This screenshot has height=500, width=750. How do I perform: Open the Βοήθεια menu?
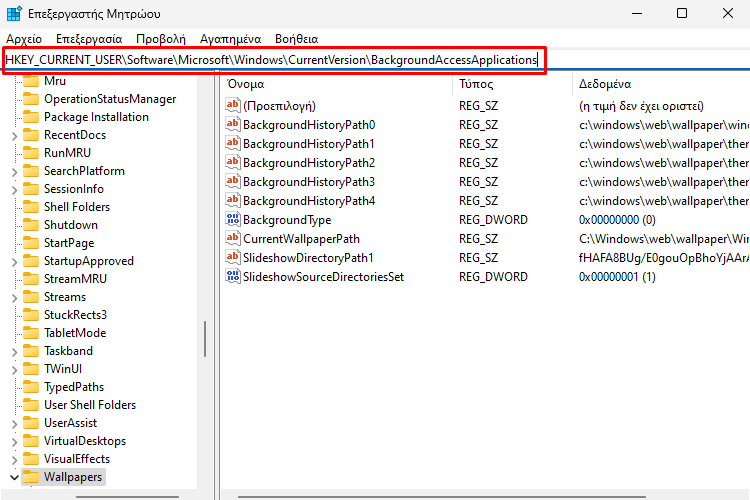pyautogui.click(x=297, y=39)
